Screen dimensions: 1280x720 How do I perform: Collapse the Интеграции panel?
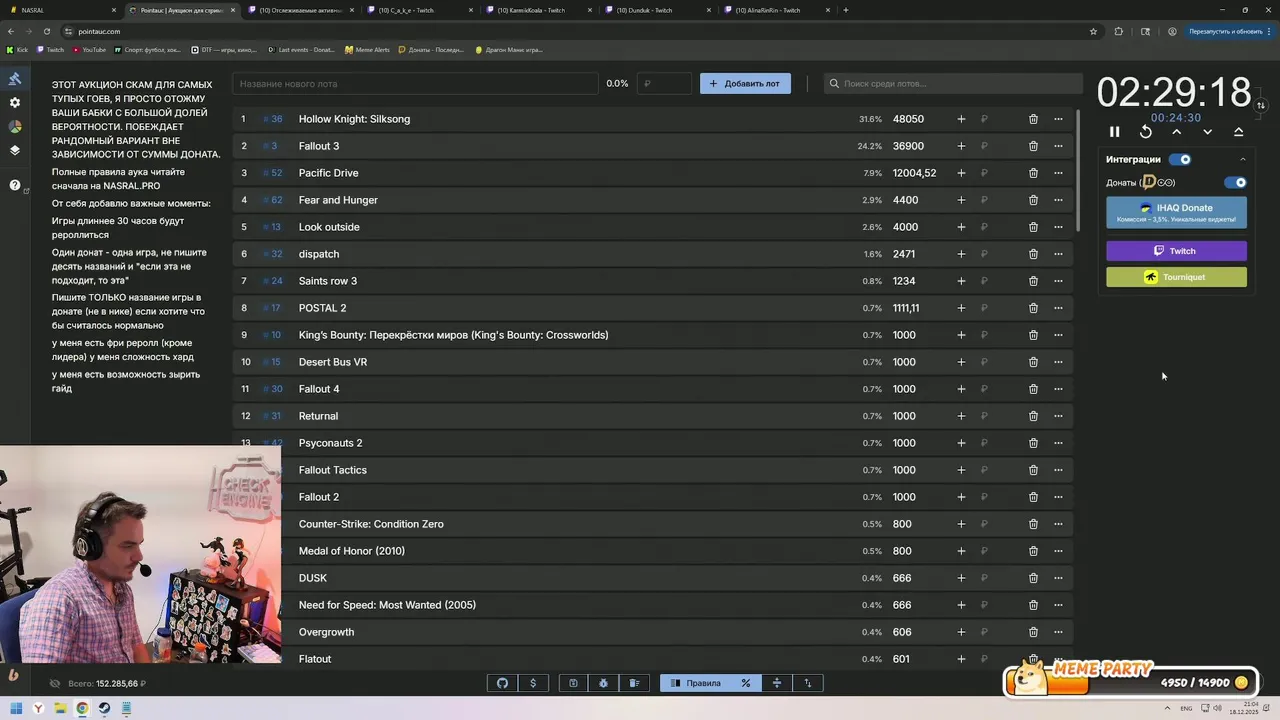1243,159
